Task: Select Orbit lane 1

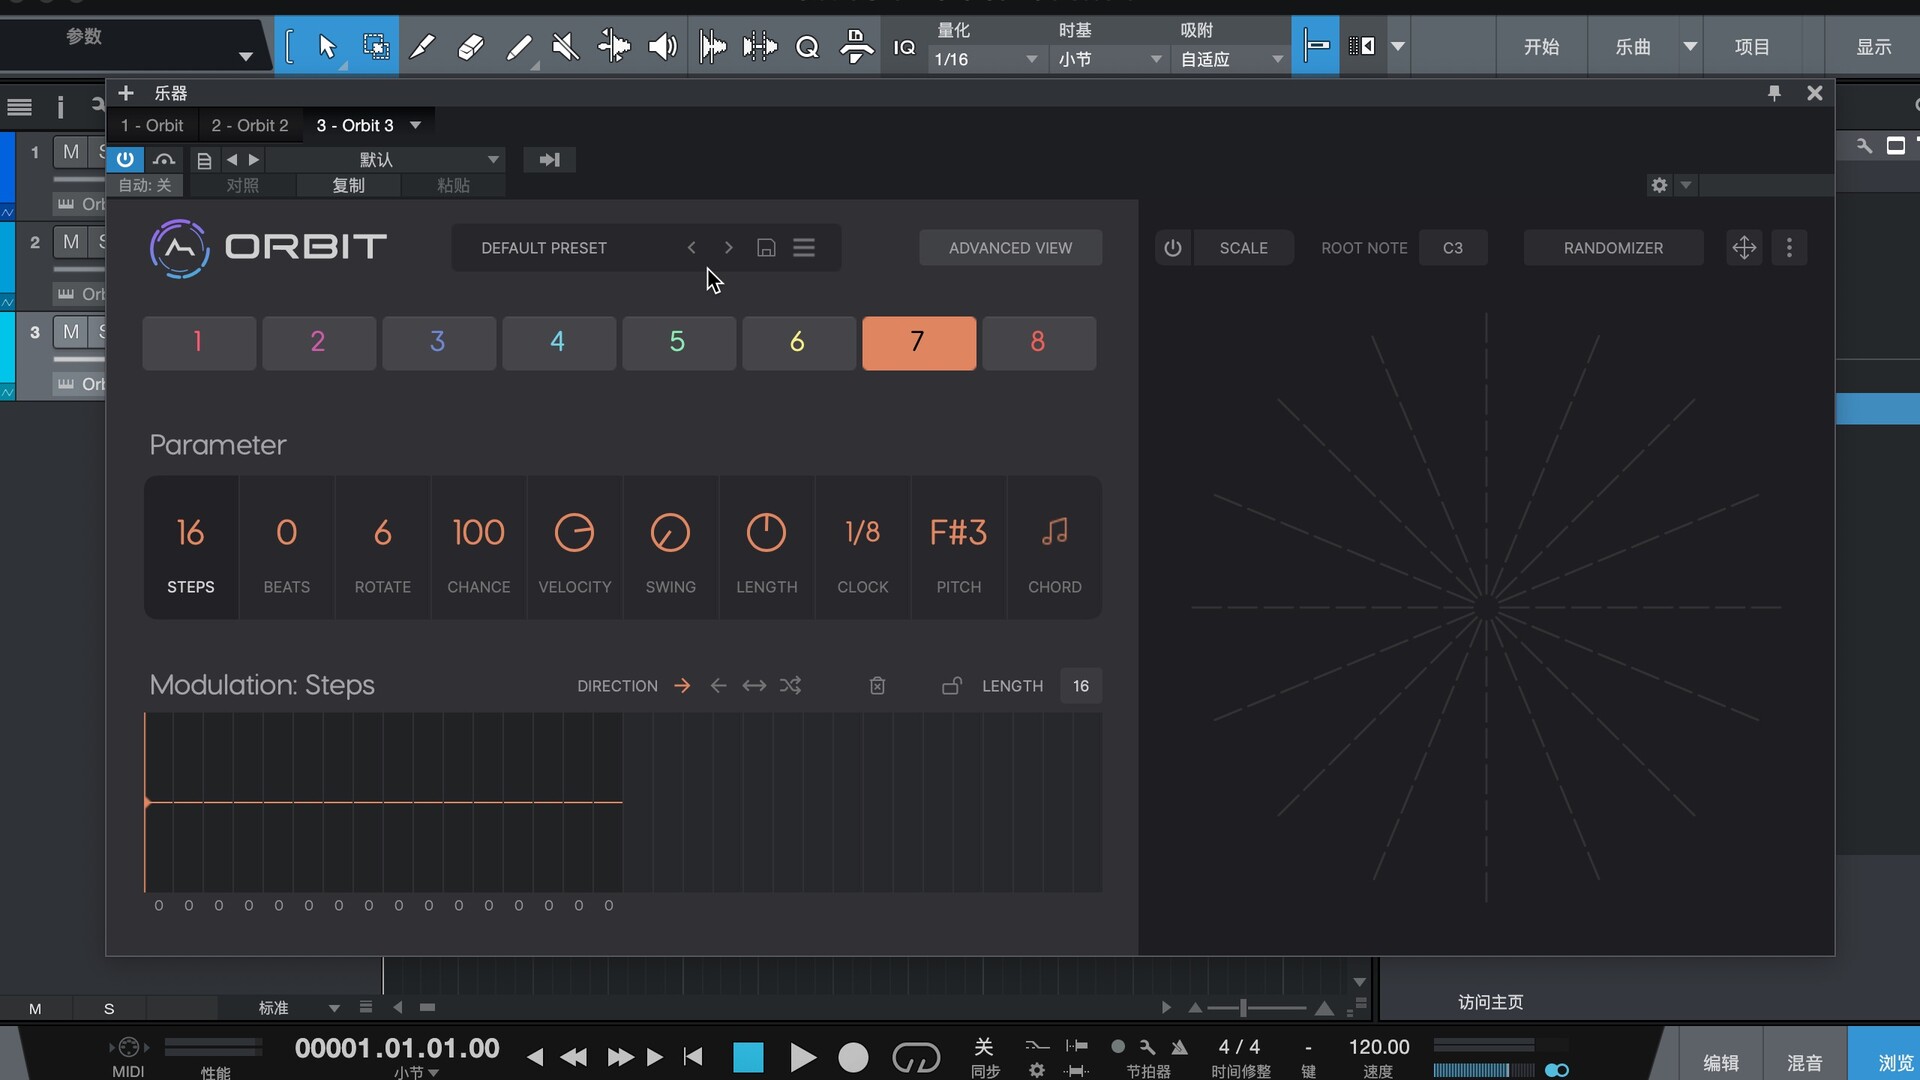Action: (199, 343)
